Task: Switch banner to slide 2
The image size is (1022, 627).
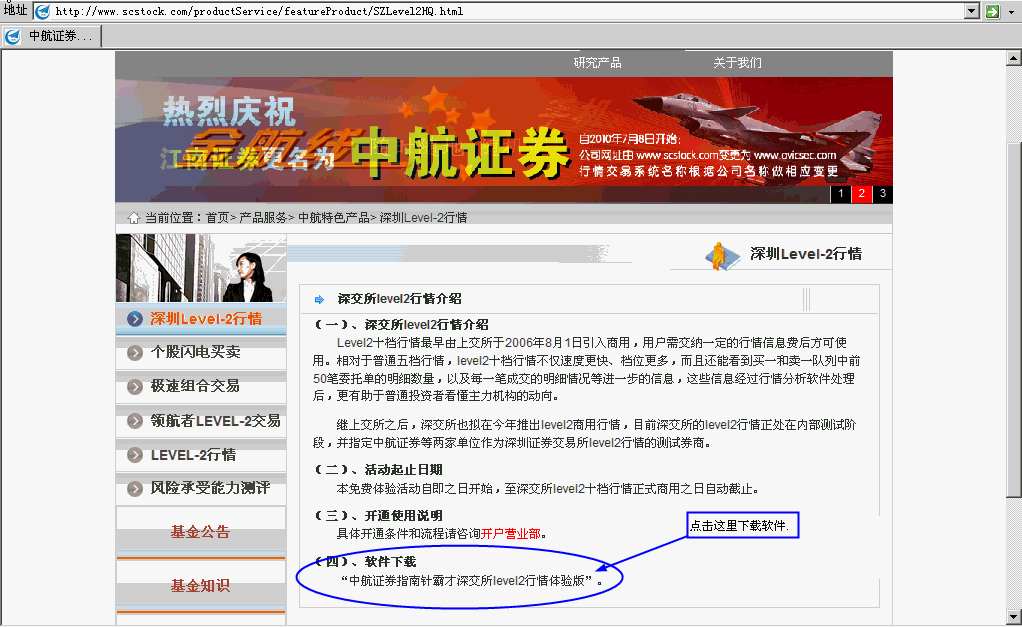Action: click(862, 194)
